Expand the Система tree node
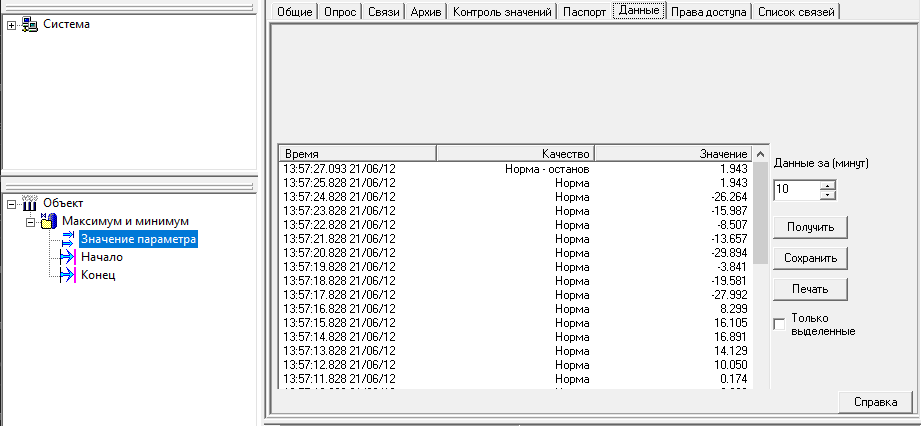The height and width of the screenshot is (426, 921). point(12,25)
